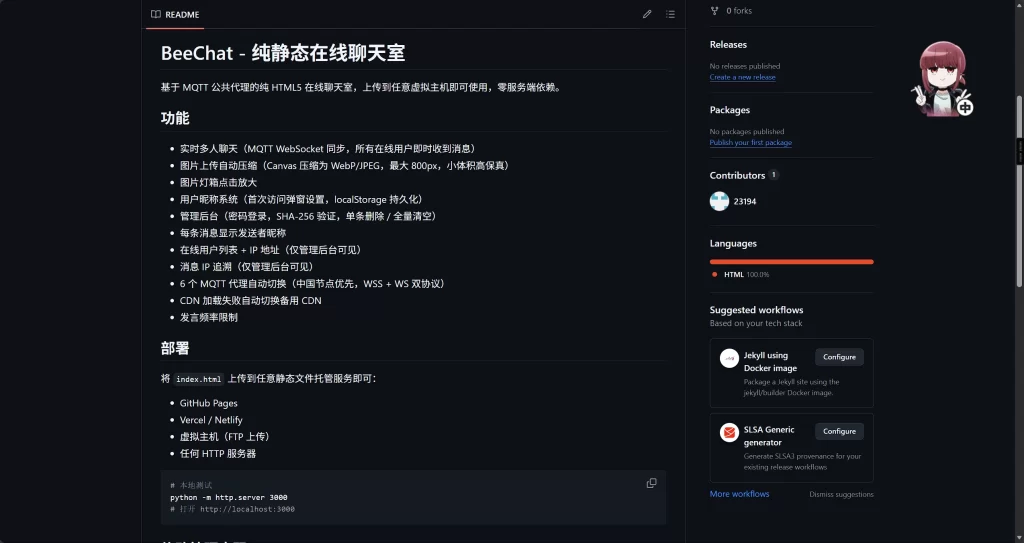Click the Languages heading
This screenshot has width=1024, height=543.
(x=733, y=243)
